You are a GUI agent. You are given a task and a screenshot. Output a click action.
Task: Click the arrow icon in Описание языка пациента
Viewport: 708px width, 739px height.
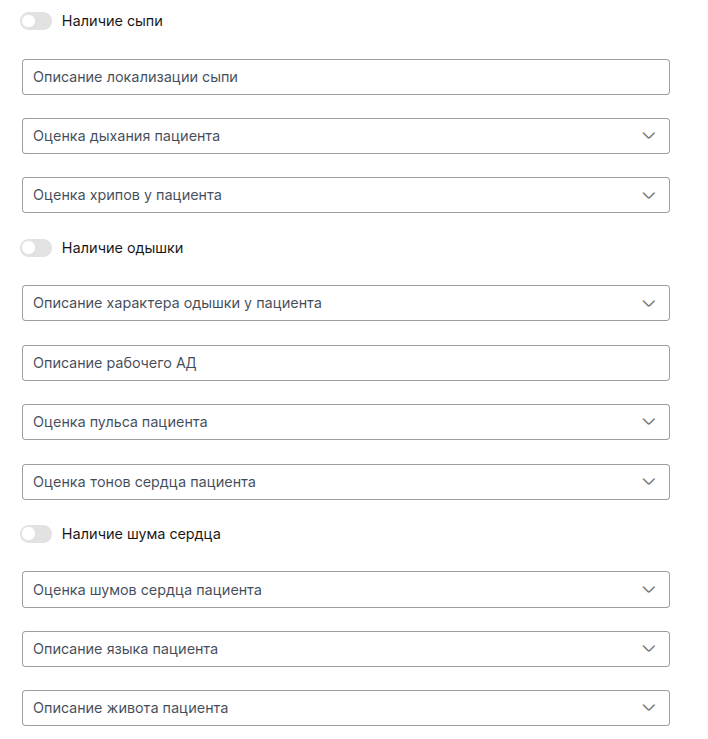click(649, 649)
